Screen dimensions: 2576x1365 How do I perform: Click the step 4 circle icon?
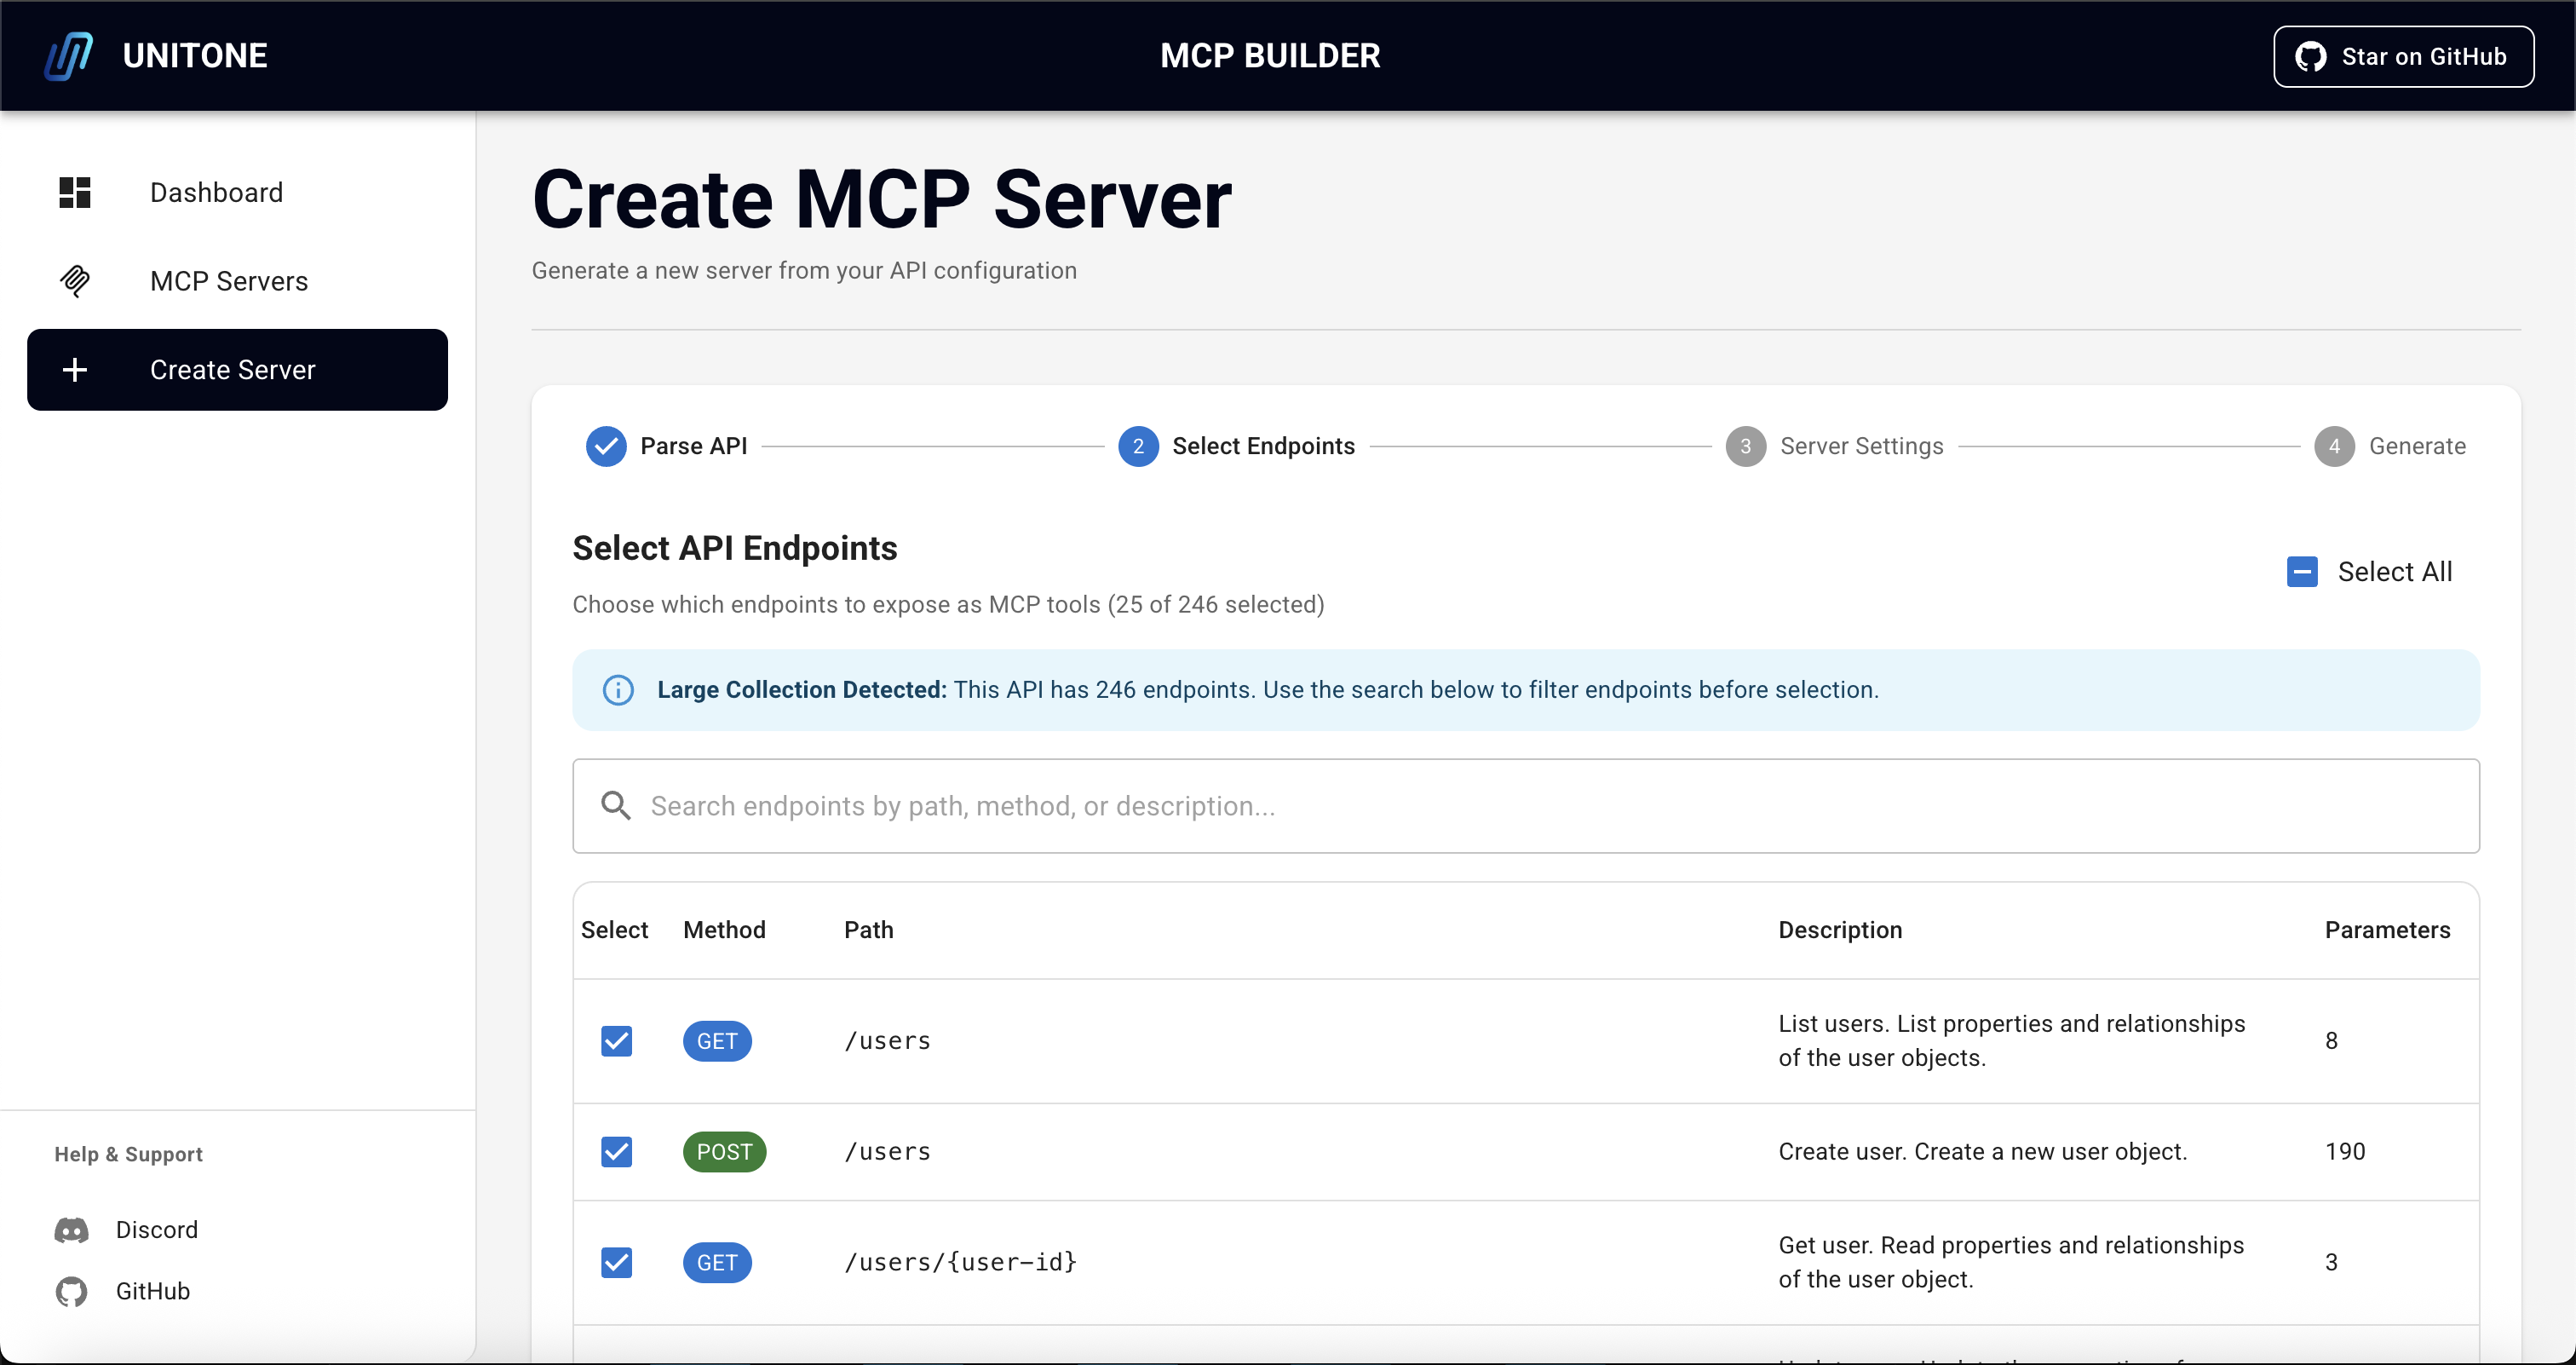pyautogui.click(x=2334, y=446)
